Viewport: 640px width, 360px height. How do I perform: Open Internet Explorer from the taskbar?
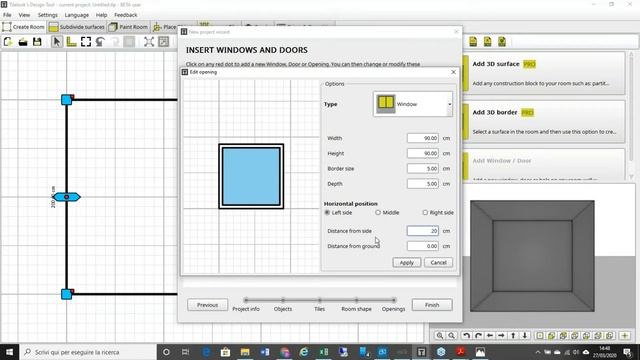tap(304, 352)
